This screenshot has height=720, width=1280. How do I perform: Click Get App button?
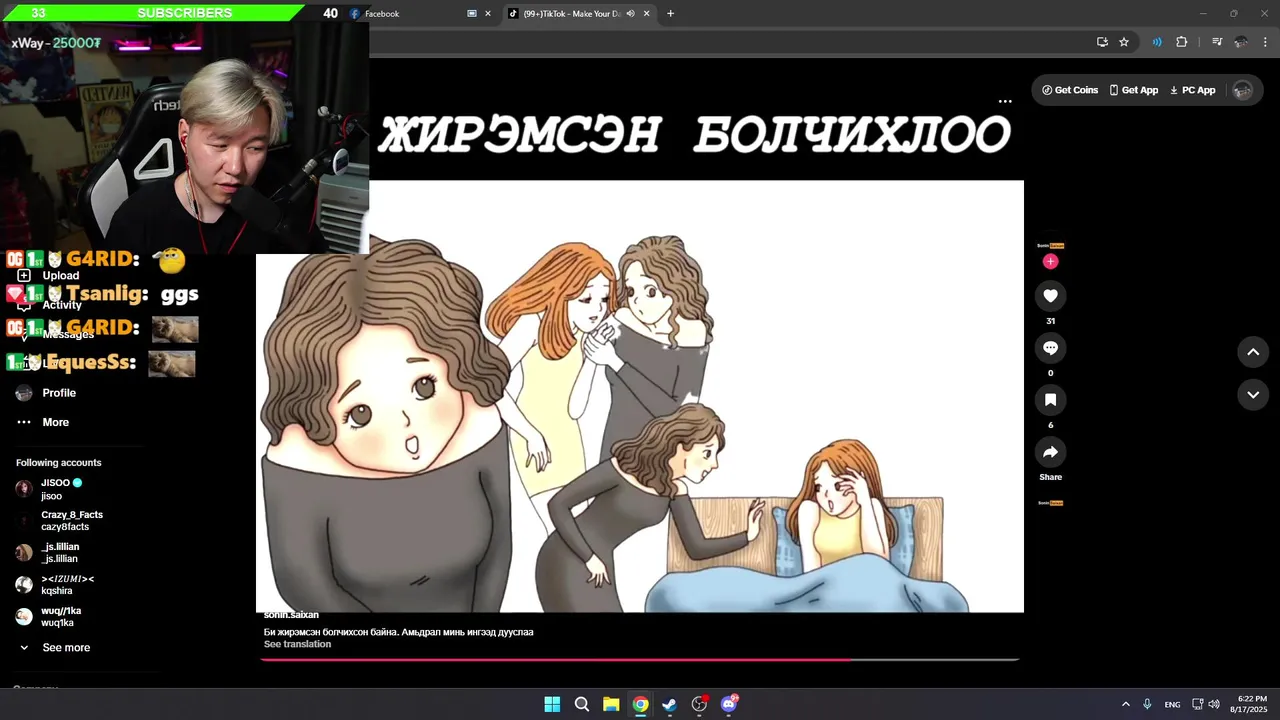click(1133, 90)
